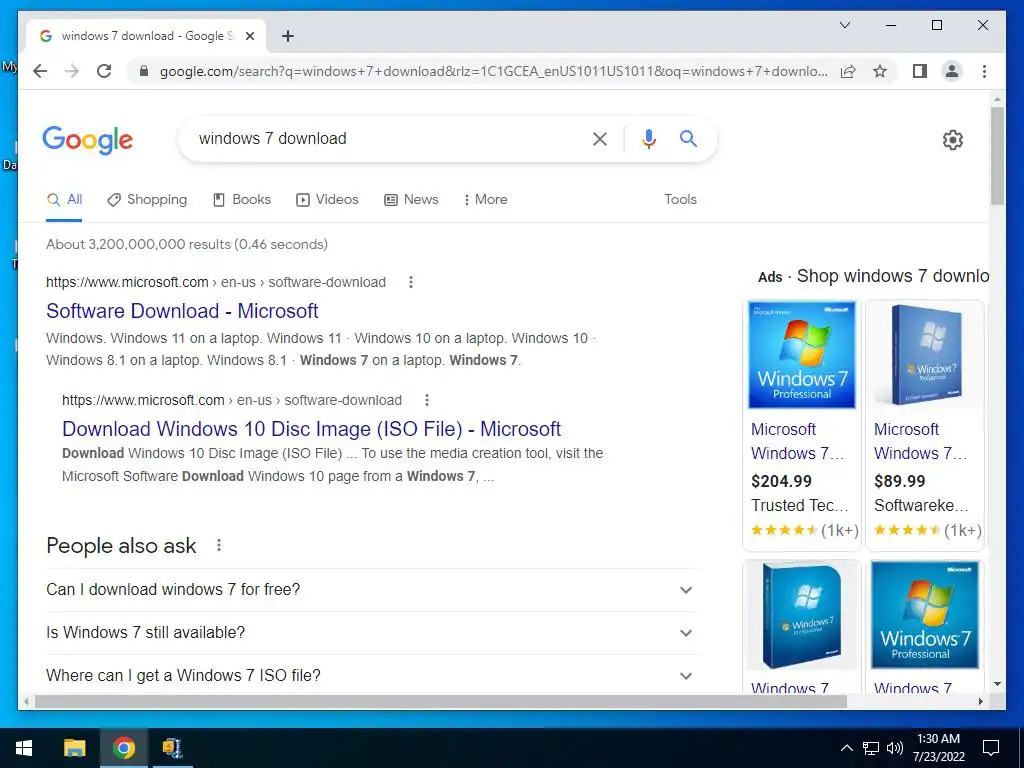Image resolution: width=1024 pixels, height=768 pixels.
Task: Open the search Tools options
Action: (680, 200)
